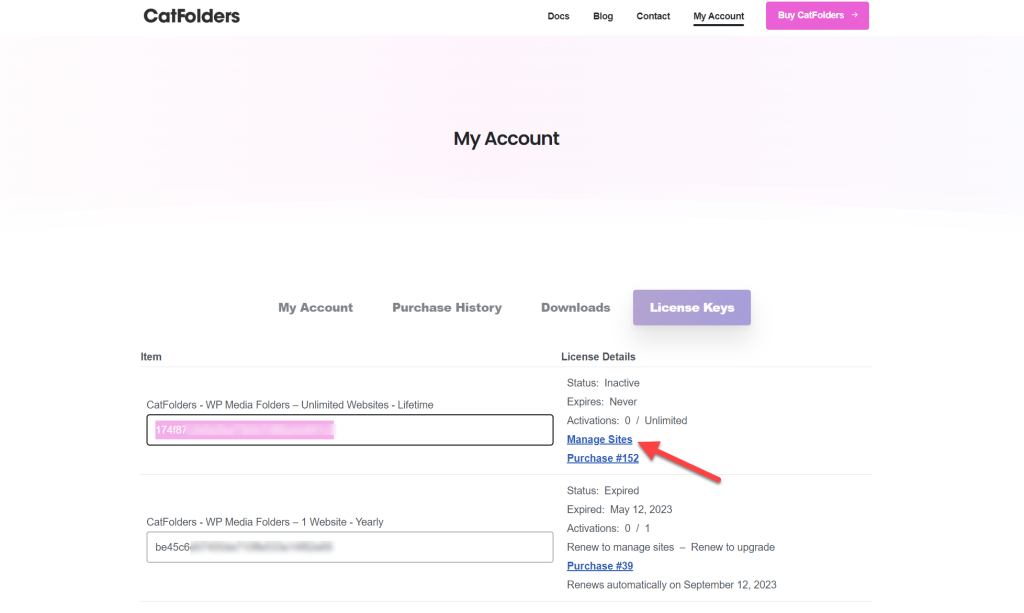The width and height of the screenshot is (1024, 613).
Task: Click the 'Status: Inactive' text
Action: point(603,383)
